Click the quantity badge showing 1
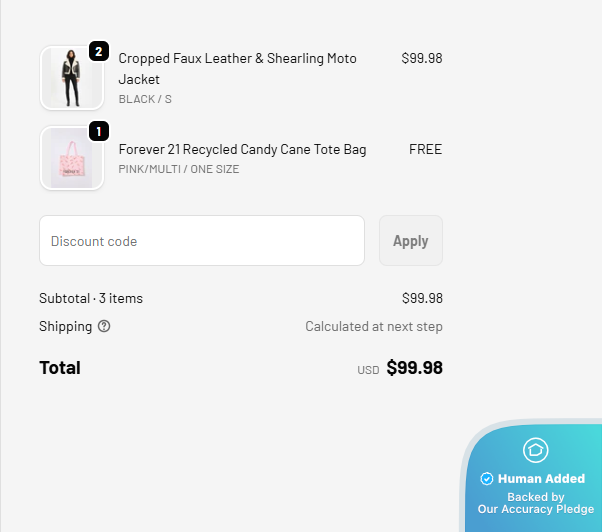 click(x=98, y=131)
